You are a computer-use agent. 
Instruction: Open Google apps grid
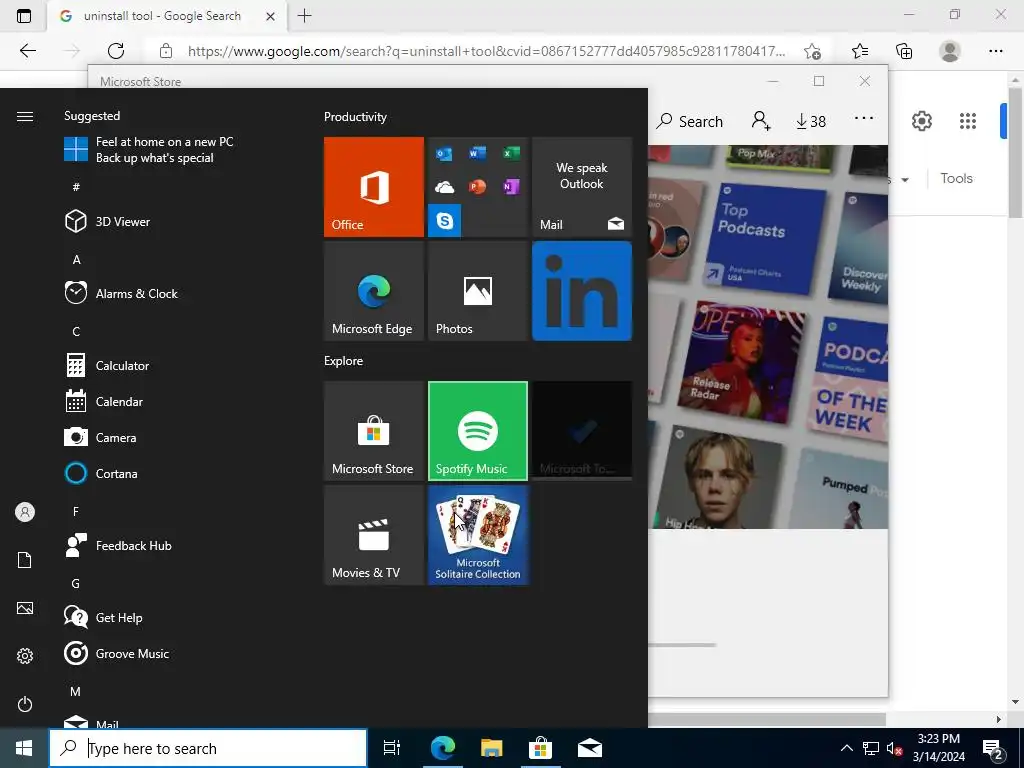968,121
